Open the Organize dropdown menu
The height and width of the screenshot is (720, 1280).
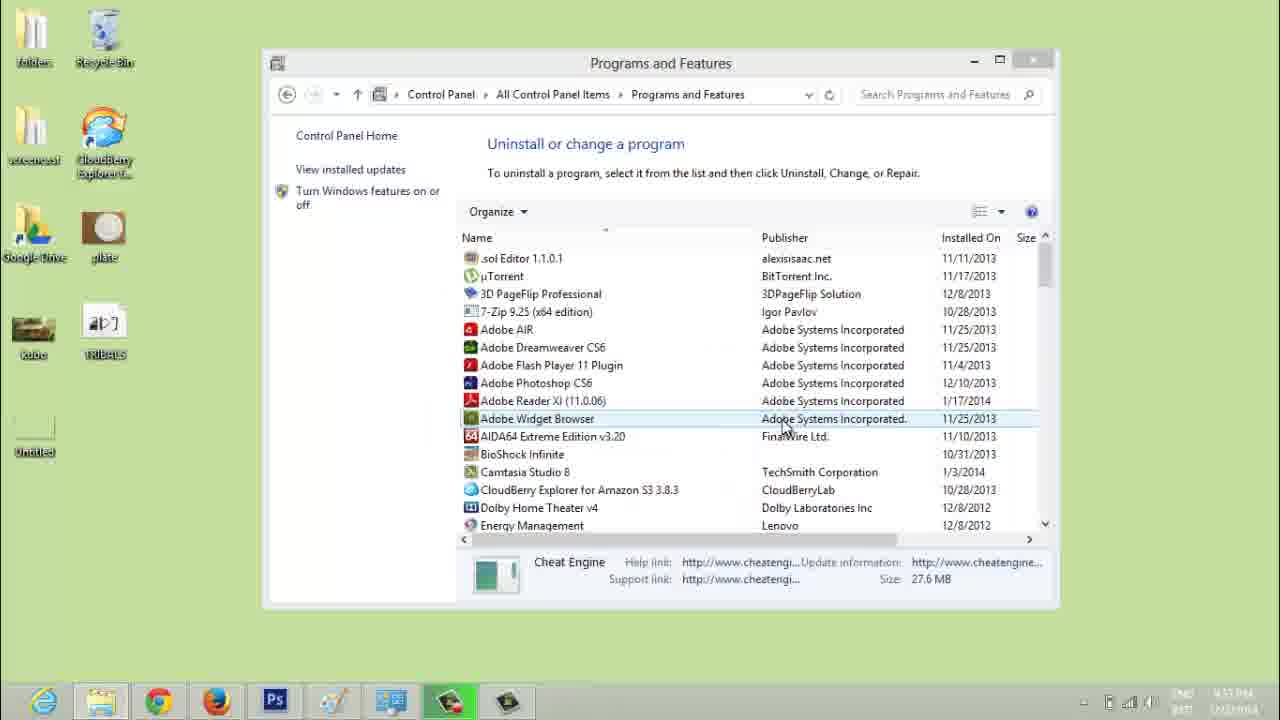pyautogui.click(x=498, y=212)
